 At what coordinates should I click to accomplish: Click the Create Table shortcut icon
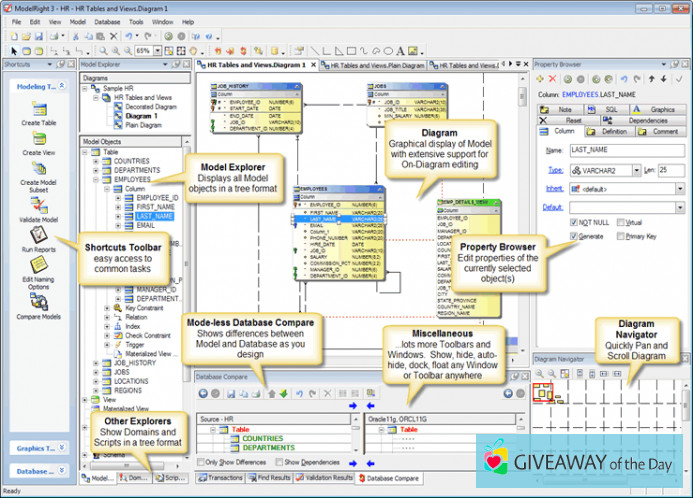point(38,111)
